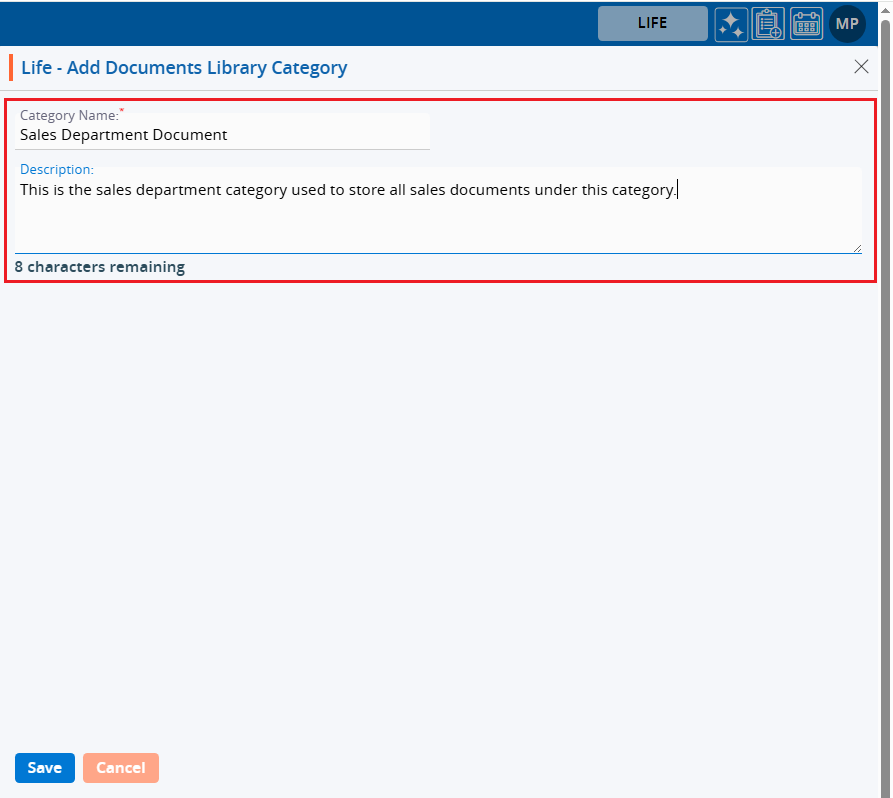Open the calendar icon in header

[x=806, y=24]
